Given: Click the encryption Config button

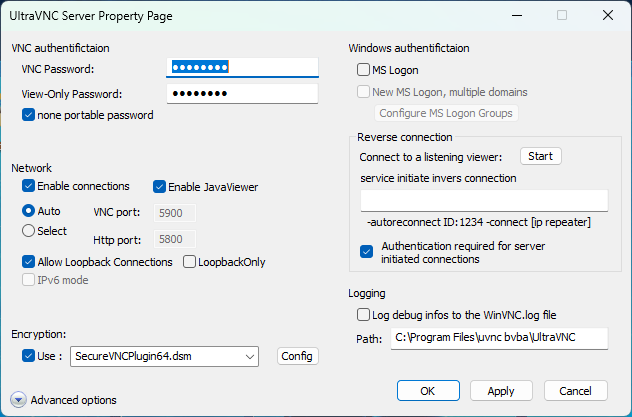Looking at the screenshot, I should (x=297, y=356).
